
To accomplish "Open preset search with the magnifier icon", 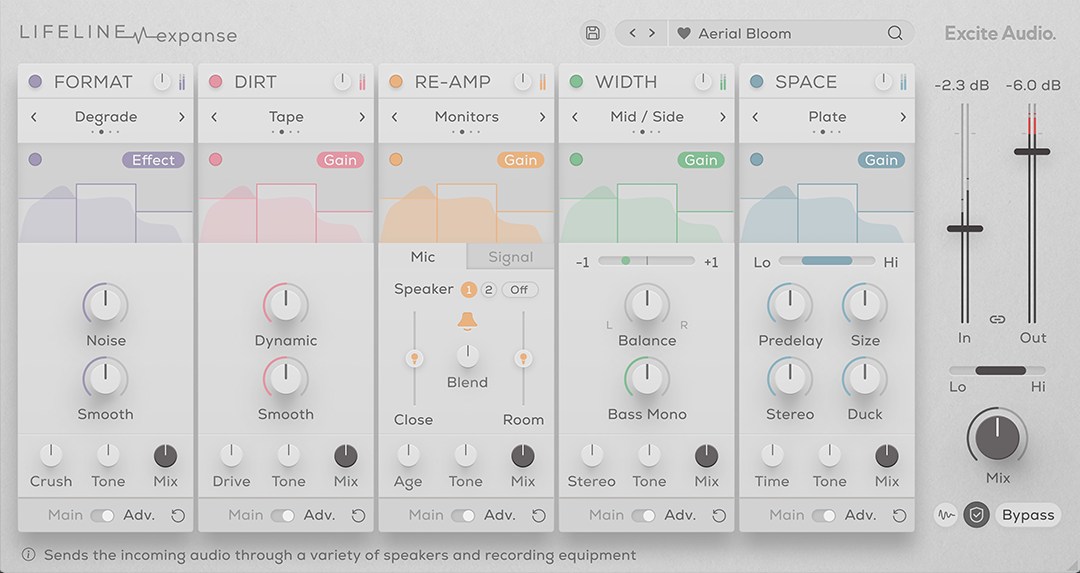I will point(895,33).
